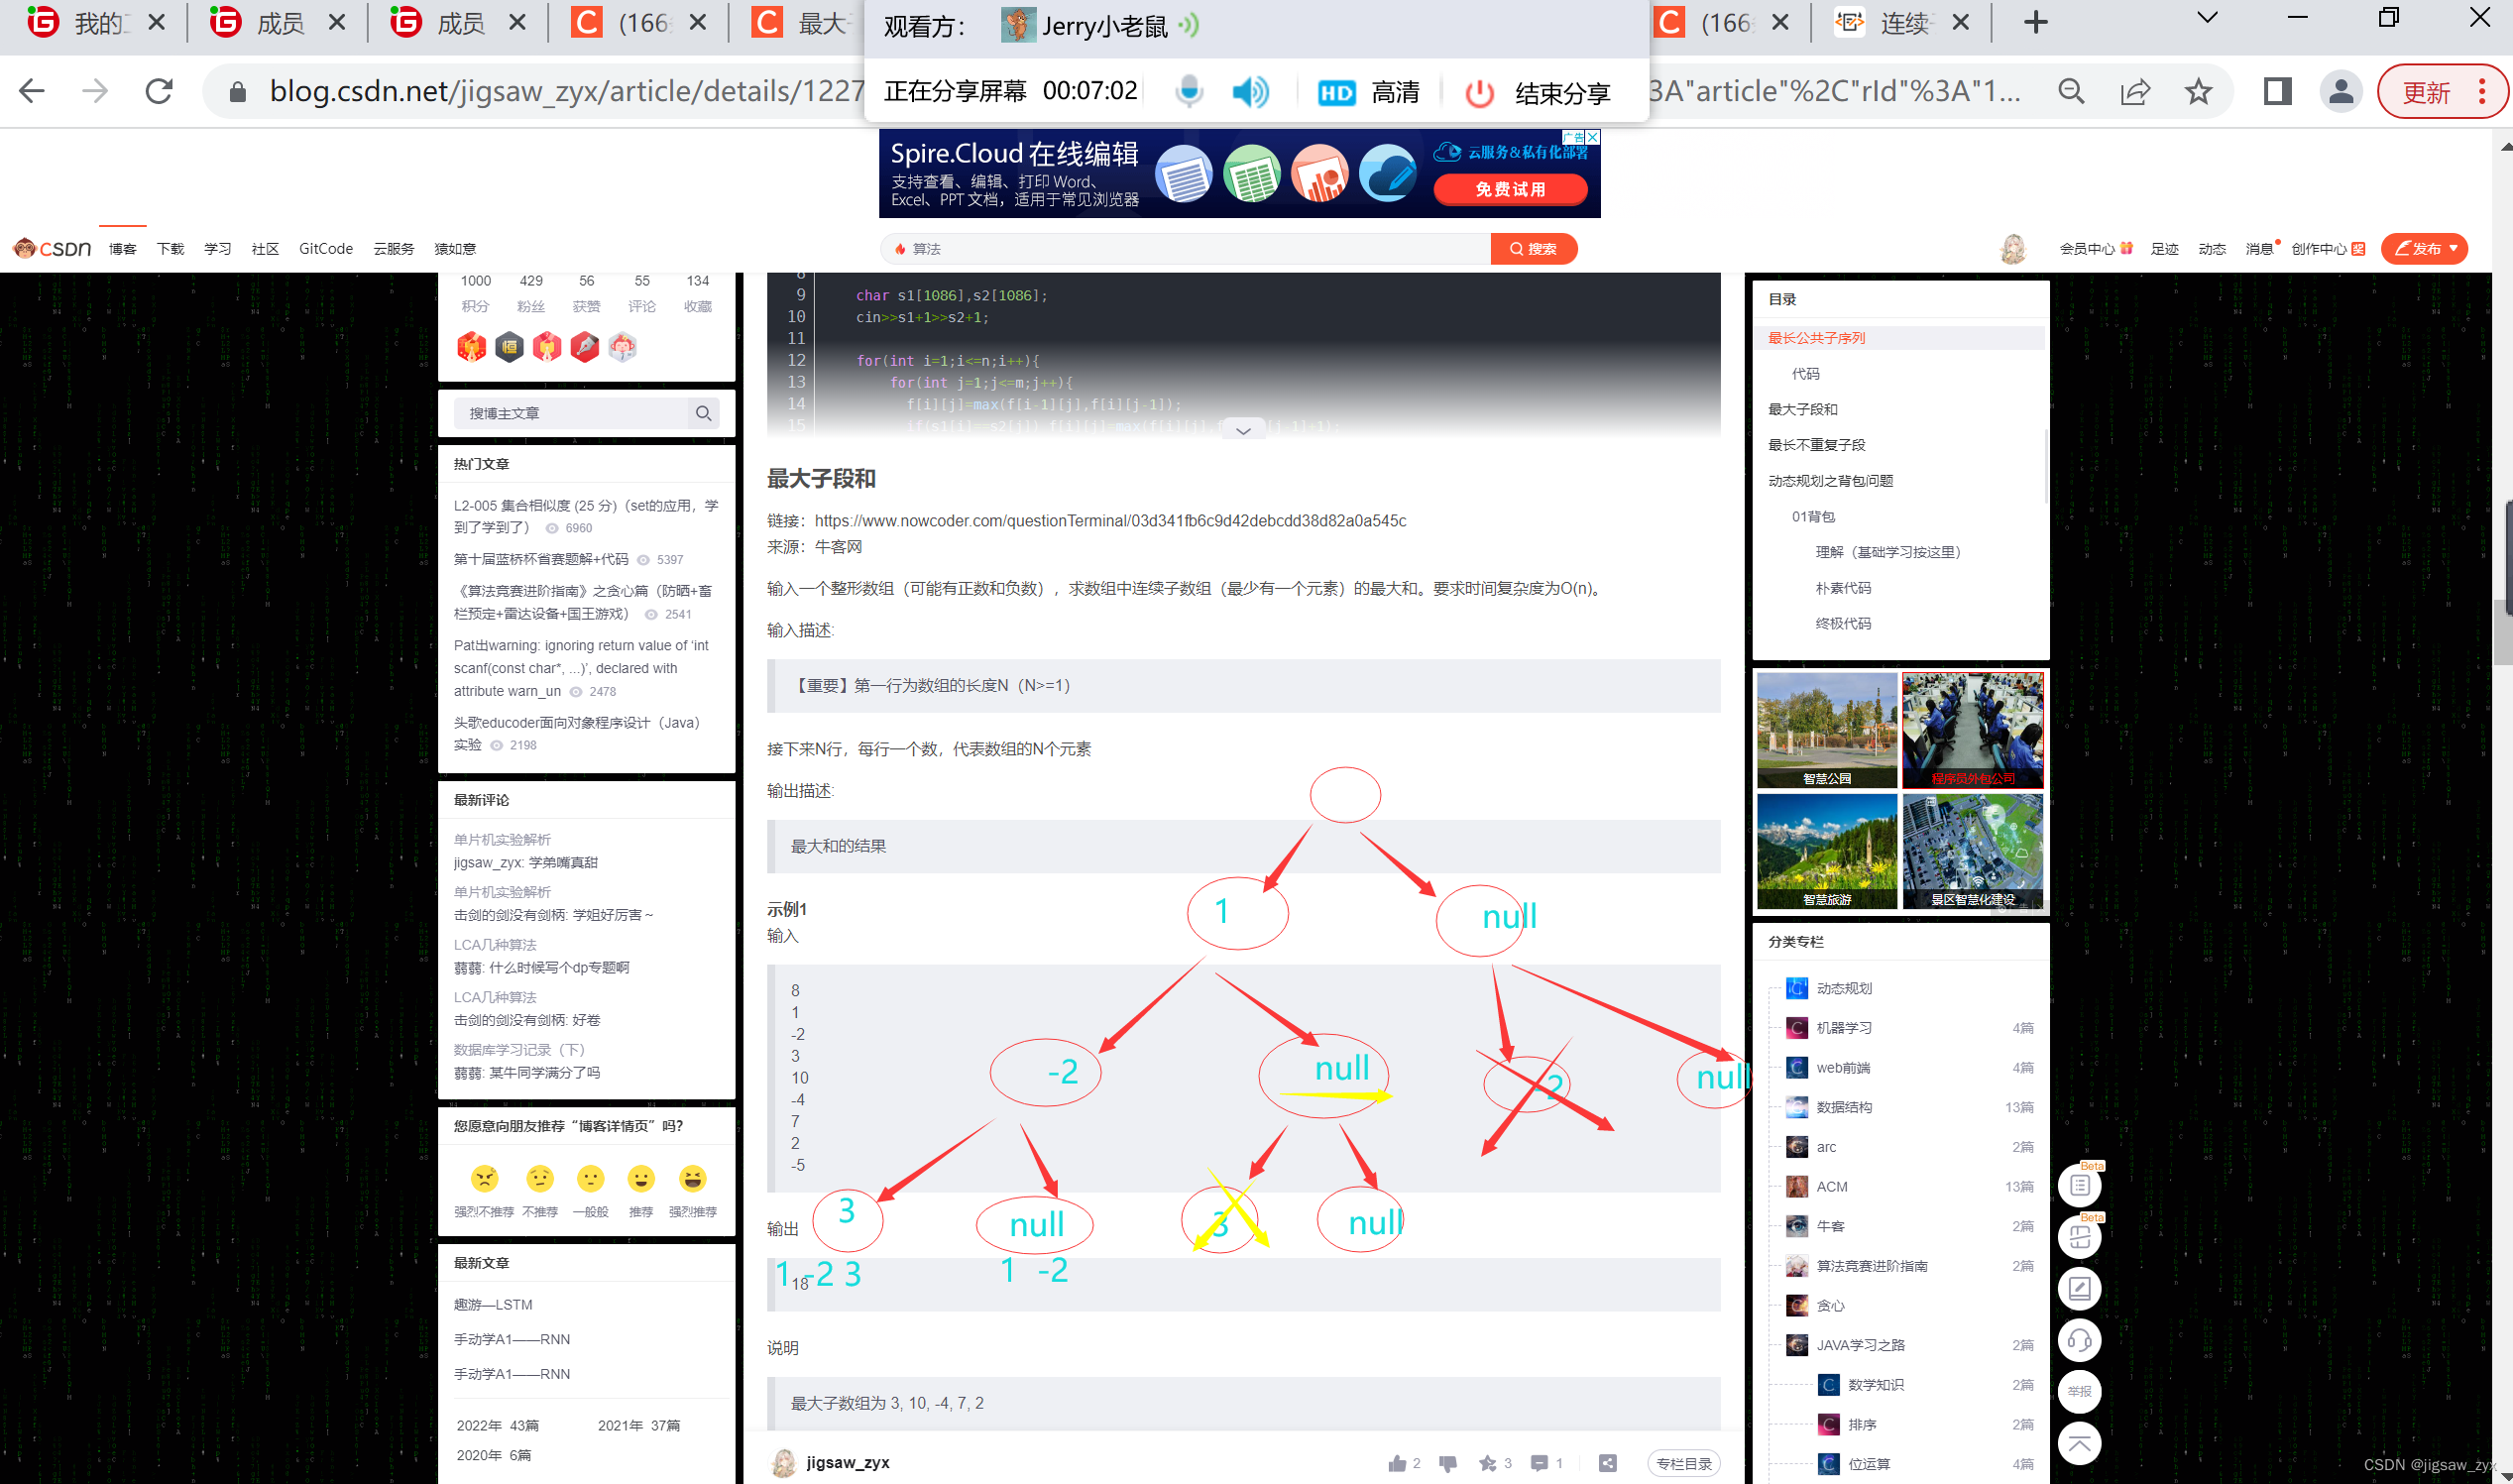Like the article with the thumbs-up icon

click(1396, 1463)
